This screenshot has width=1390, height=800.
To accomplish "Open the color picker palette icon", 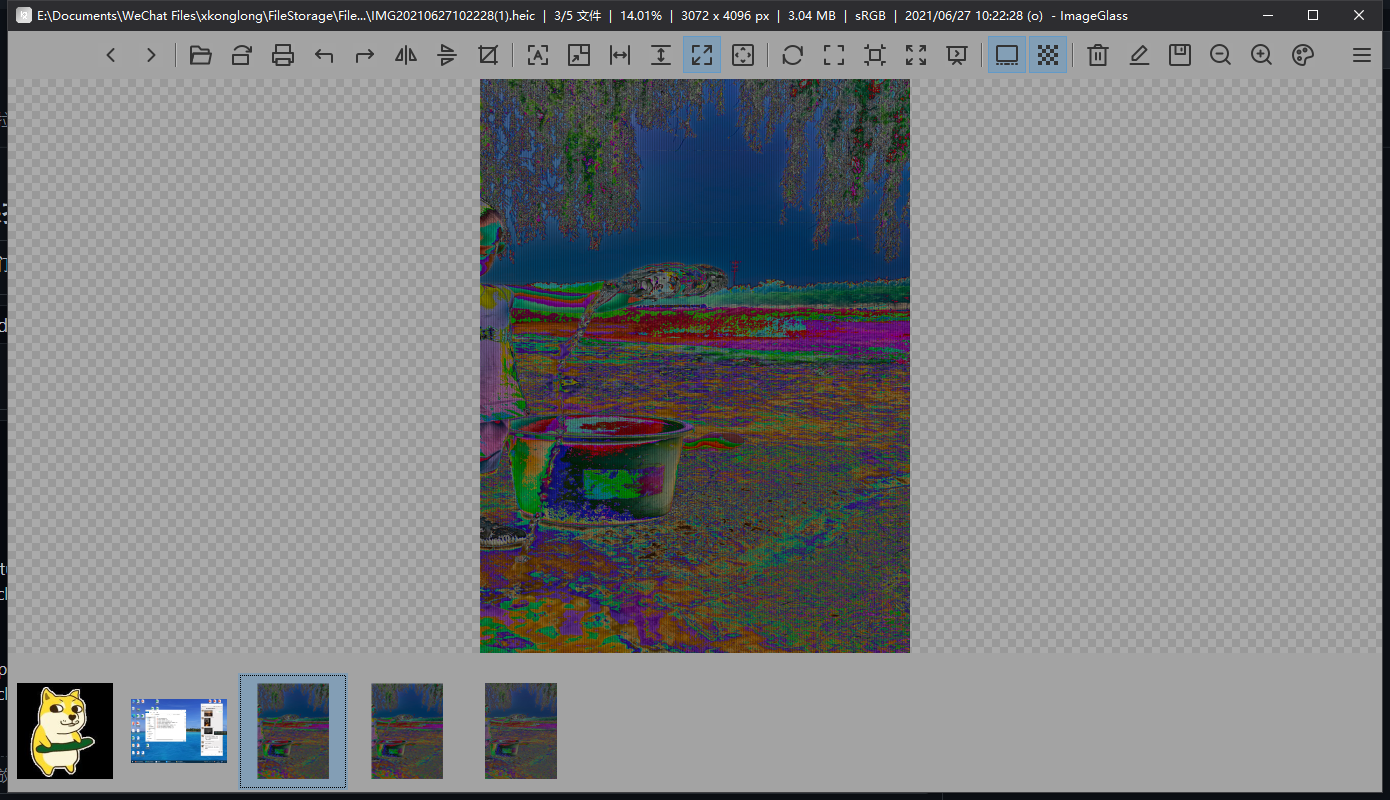I will tap(1303, 55).
